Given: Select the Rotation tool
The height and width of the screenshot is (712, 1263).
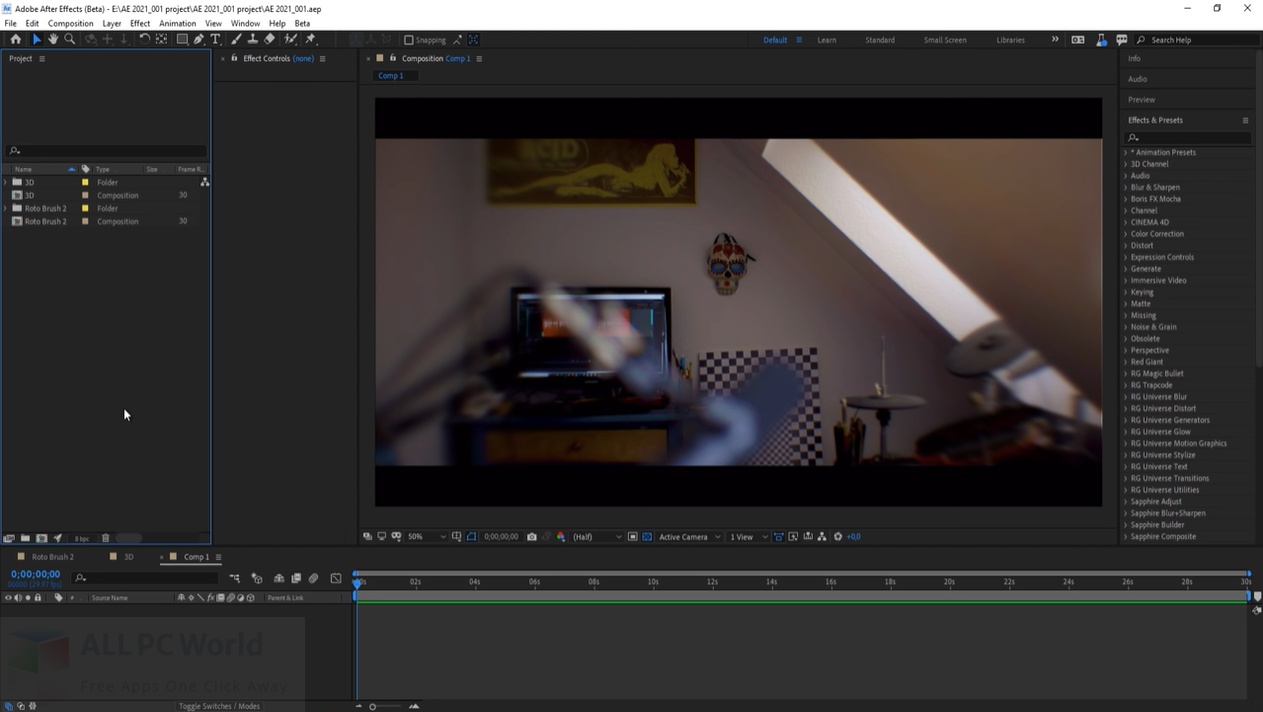Looking at the screenshot, I should [145, 39].
